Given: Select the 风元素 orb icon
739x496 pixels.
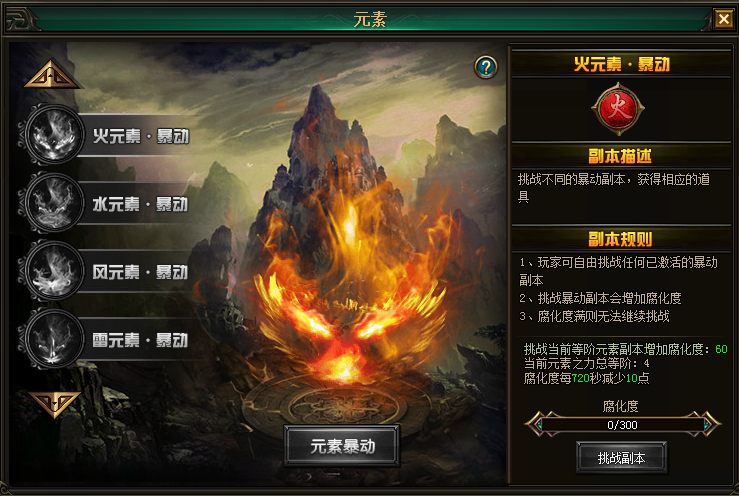Looking at the screenshot, I should [54, 270].
